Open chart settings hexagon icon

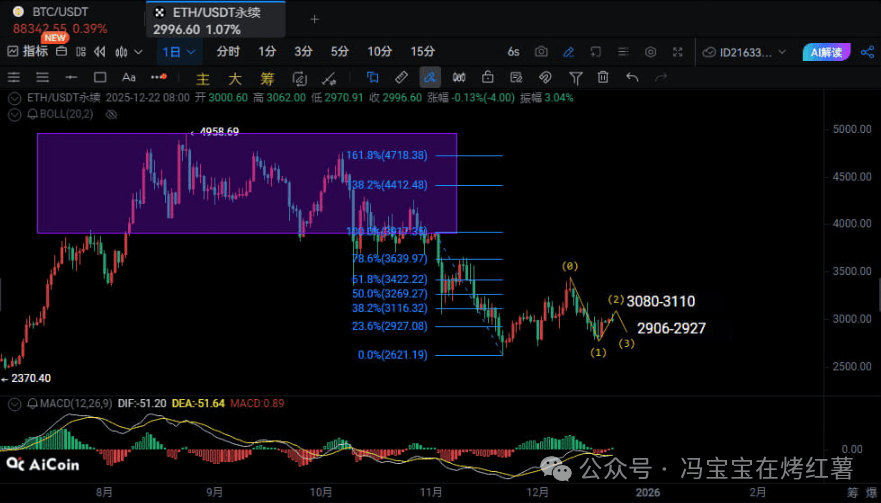coord(651,52)
